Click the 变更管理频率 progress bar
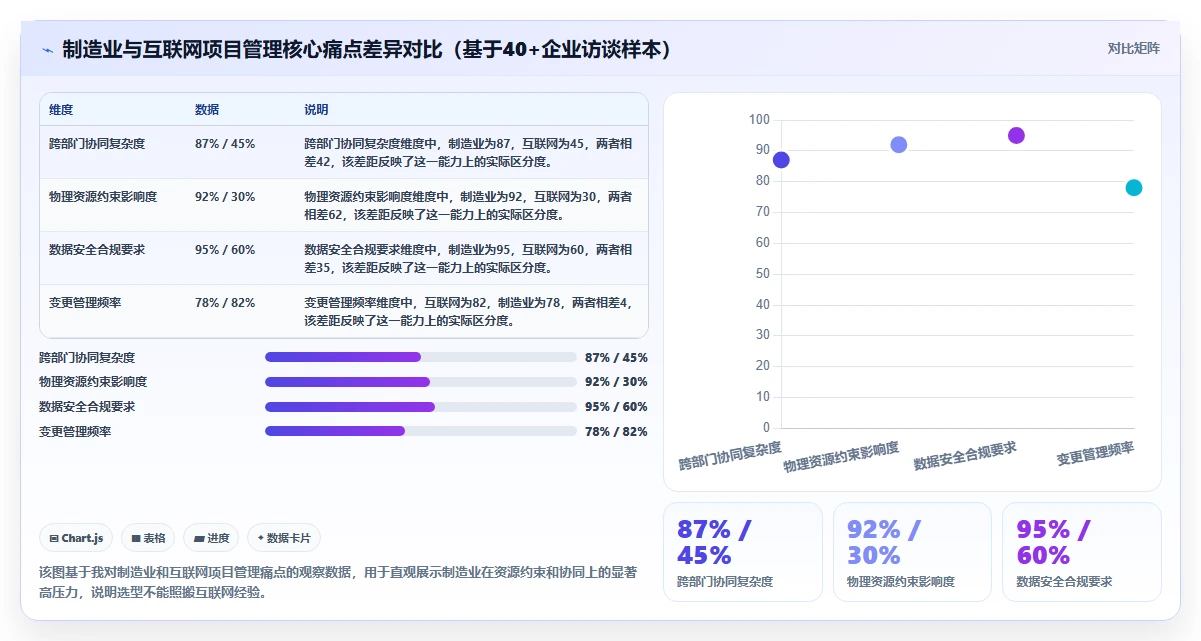 (x=421, y=431)
